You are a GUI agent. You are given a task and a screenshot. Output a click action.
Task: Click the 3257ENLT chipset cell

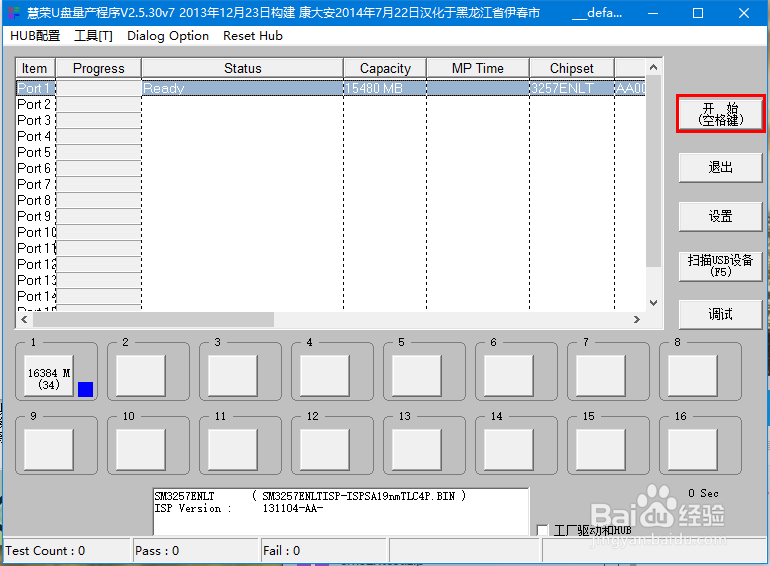pyautogui.click(x=572, y=88)
